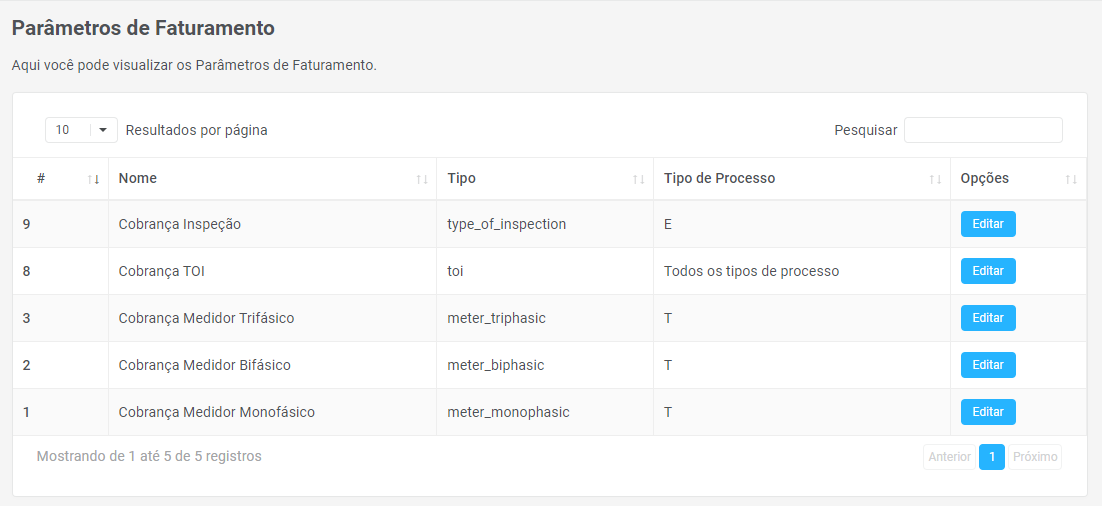The image size is (1102, 506).
Task: Click sort arrows icon in Tipo column
Action: 638,179
